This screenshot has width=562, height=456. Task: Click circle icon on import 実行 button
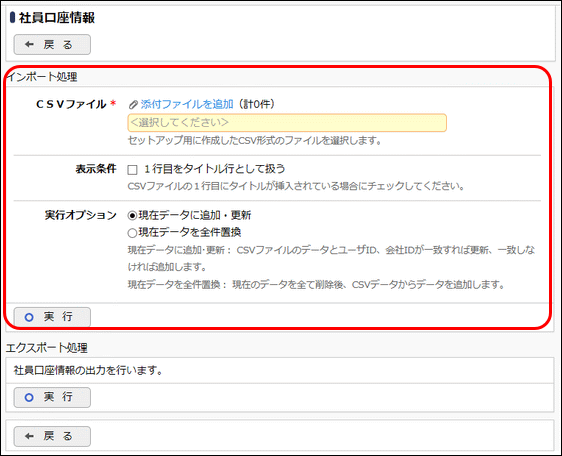pyautogui.click(x=29, y=317)
